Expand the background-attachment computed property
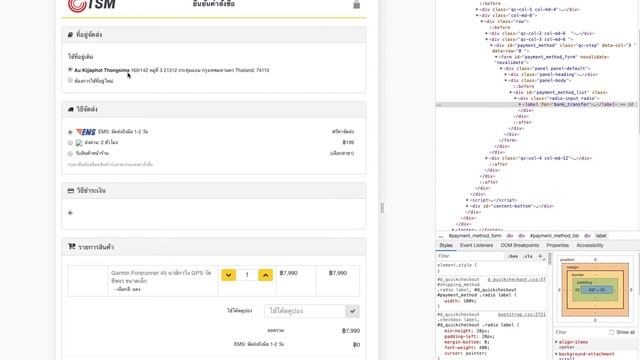Screen dimensions: 640x360 coord(556,354)
